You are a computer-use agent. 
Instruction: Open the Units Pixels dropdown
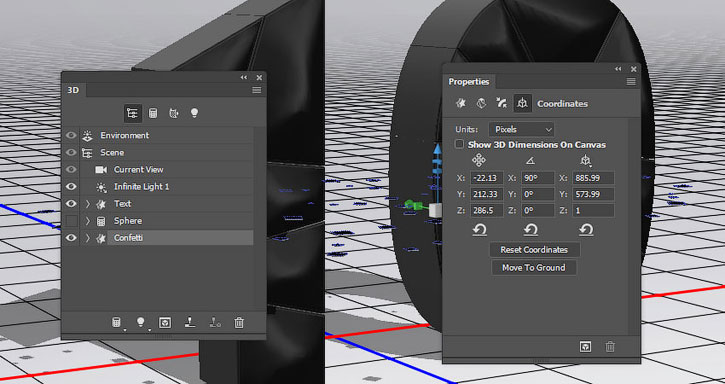(x=522, y=130)
